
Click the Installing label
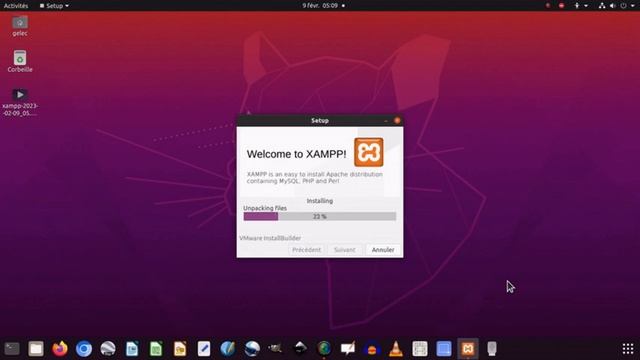point(320,201)
